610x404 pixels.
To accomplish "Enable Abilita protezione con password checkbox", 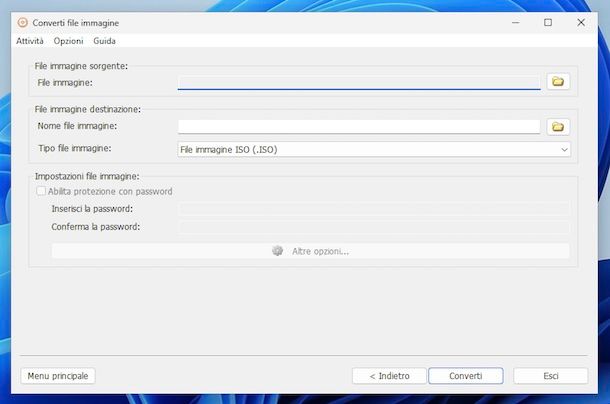I will (41, 191).
